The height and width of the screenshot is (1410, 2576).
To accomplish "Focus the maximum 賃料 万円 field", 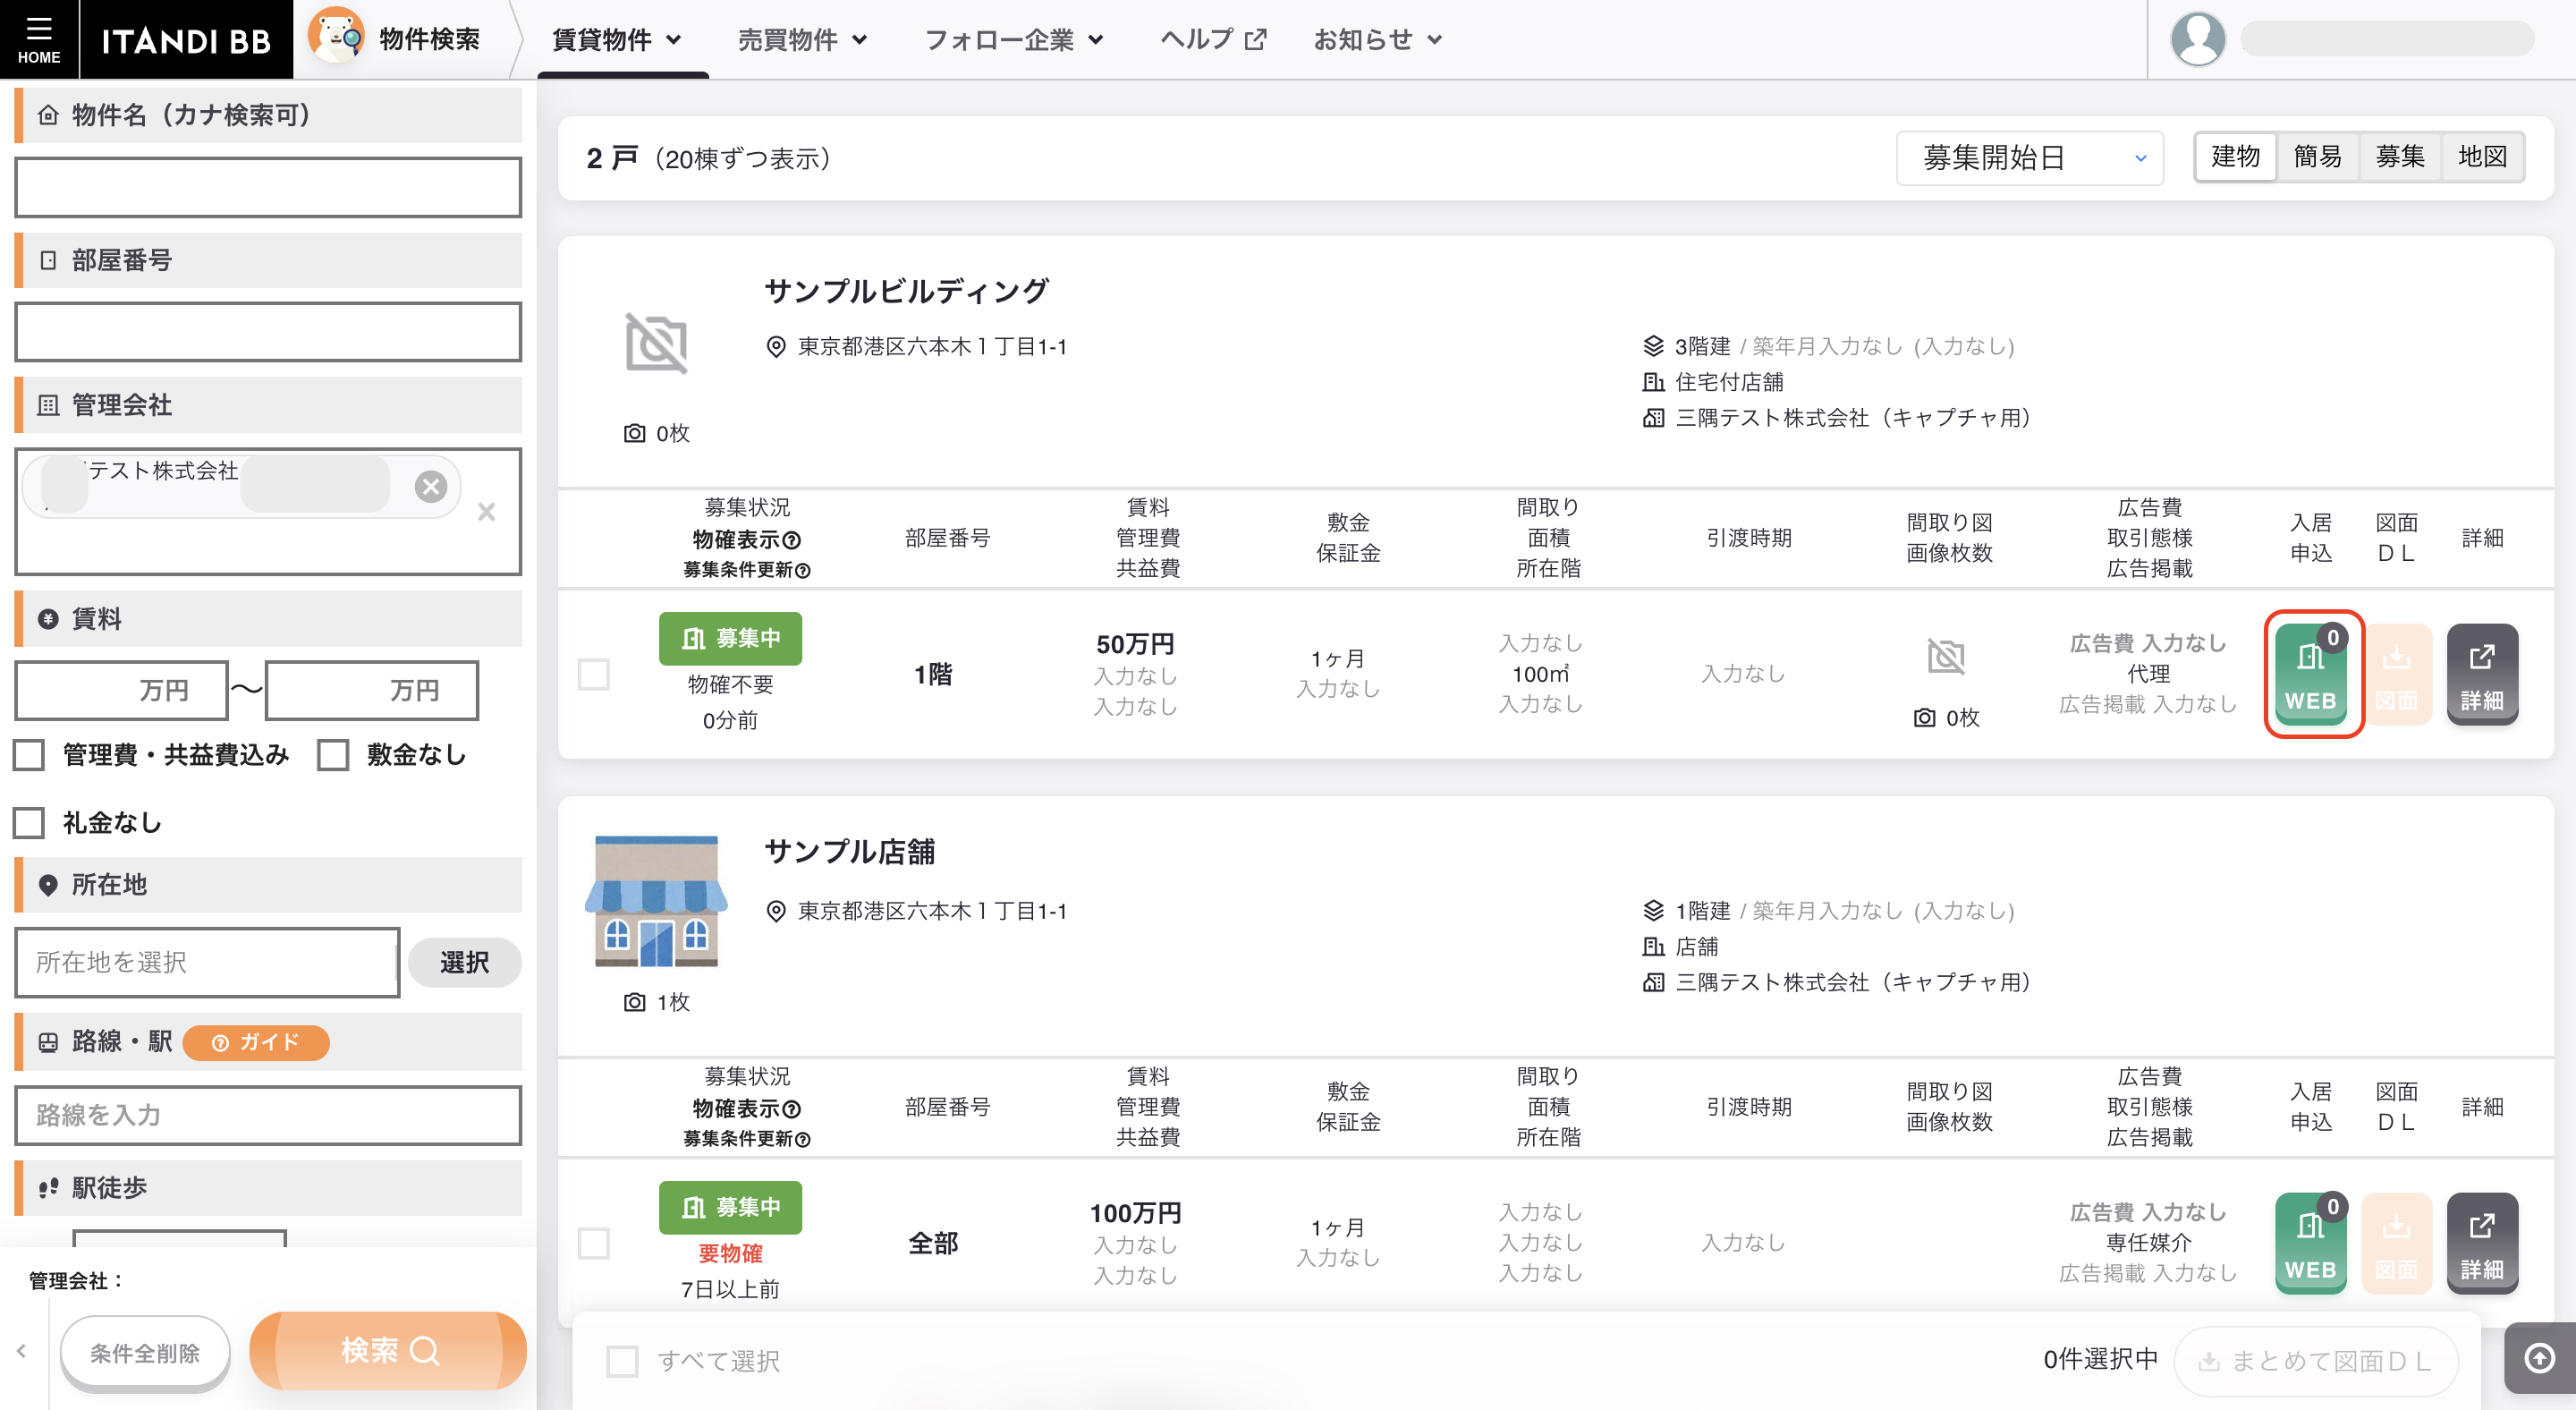I will tap(372, 690).
